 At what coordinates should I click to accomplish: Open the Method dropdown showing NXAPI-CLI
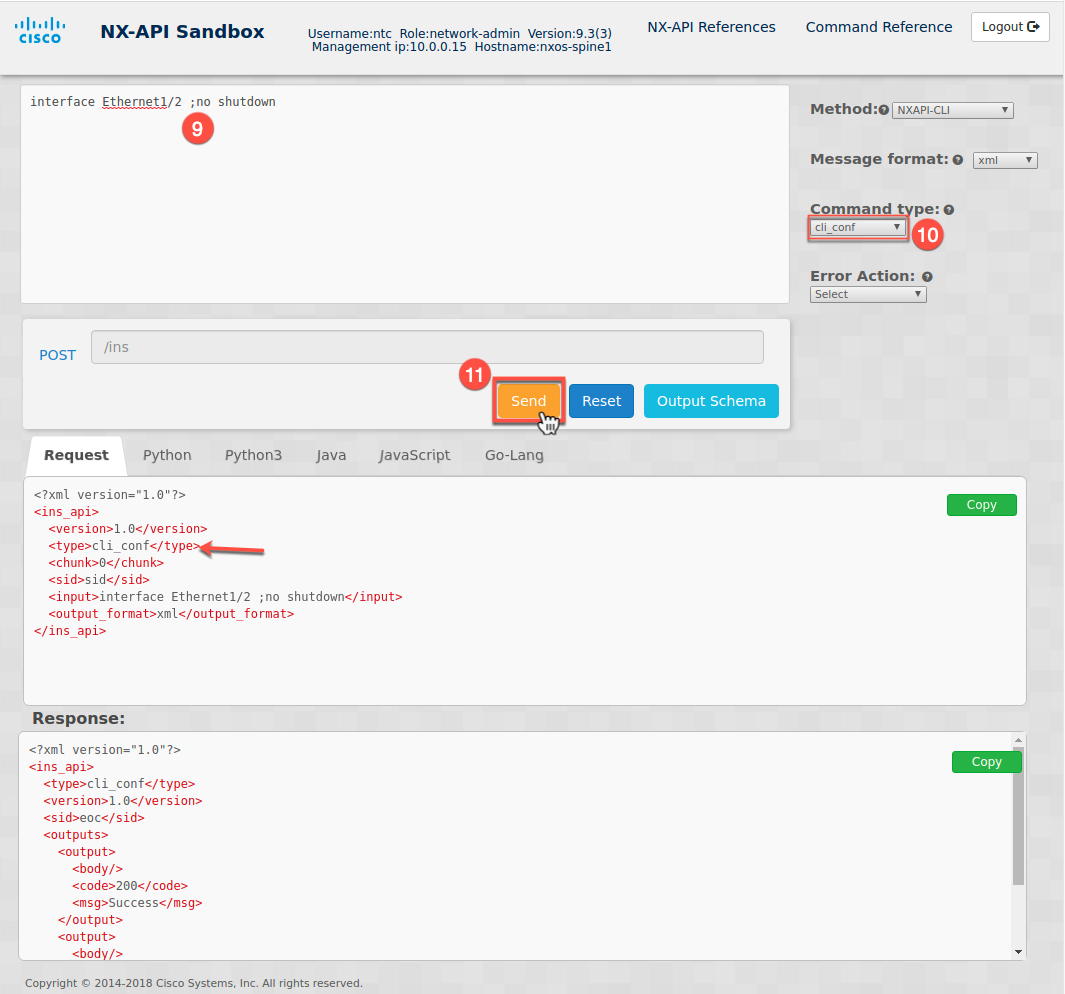coord(951,110)
